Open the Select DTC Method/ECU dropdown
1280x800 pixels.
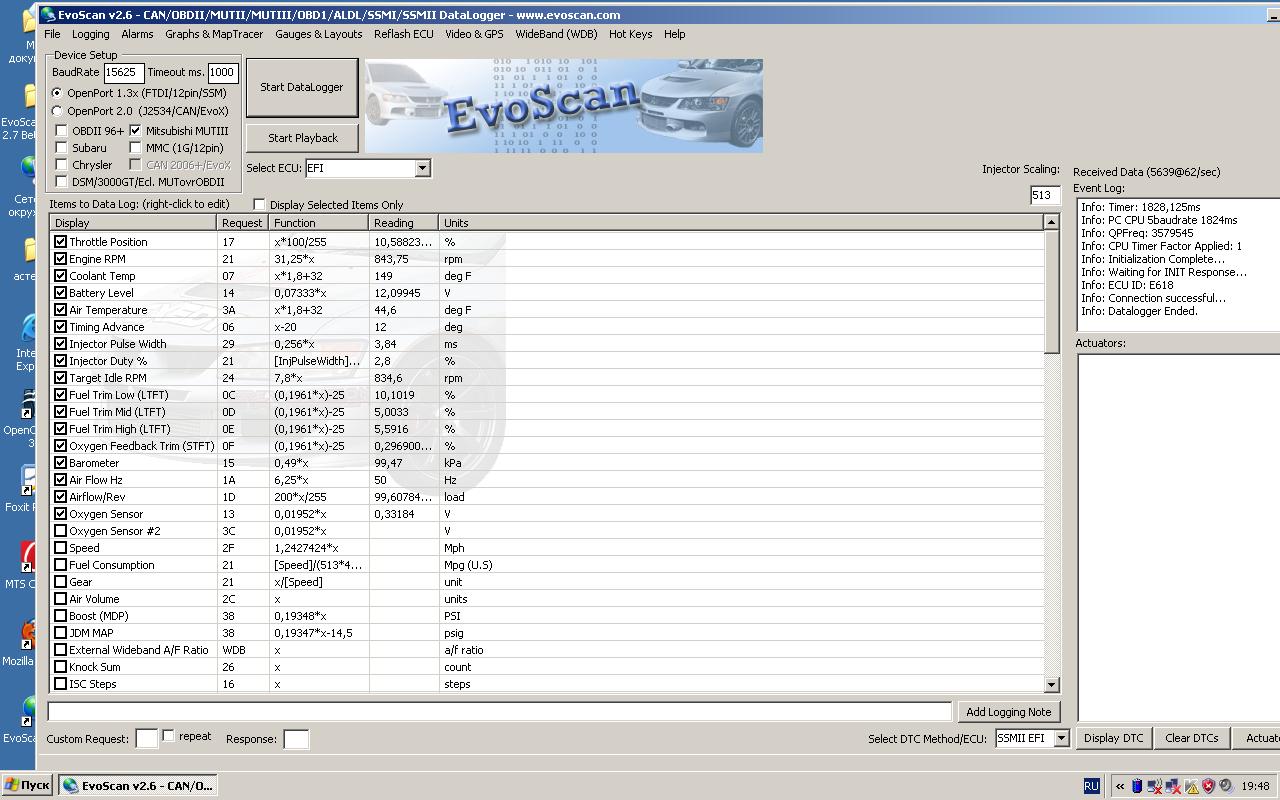pos(1061,738)
